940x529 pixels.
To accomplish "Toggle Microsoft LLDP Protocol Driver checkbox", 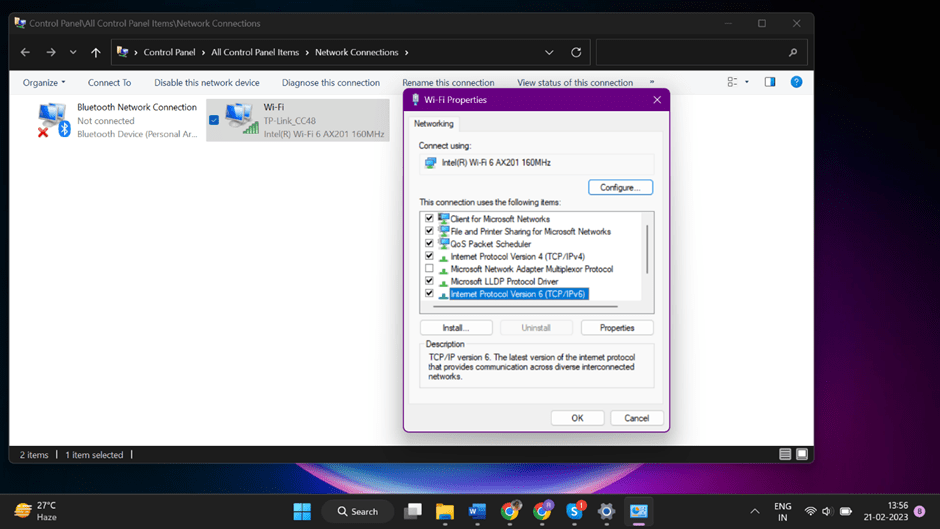I will point(429,281).
